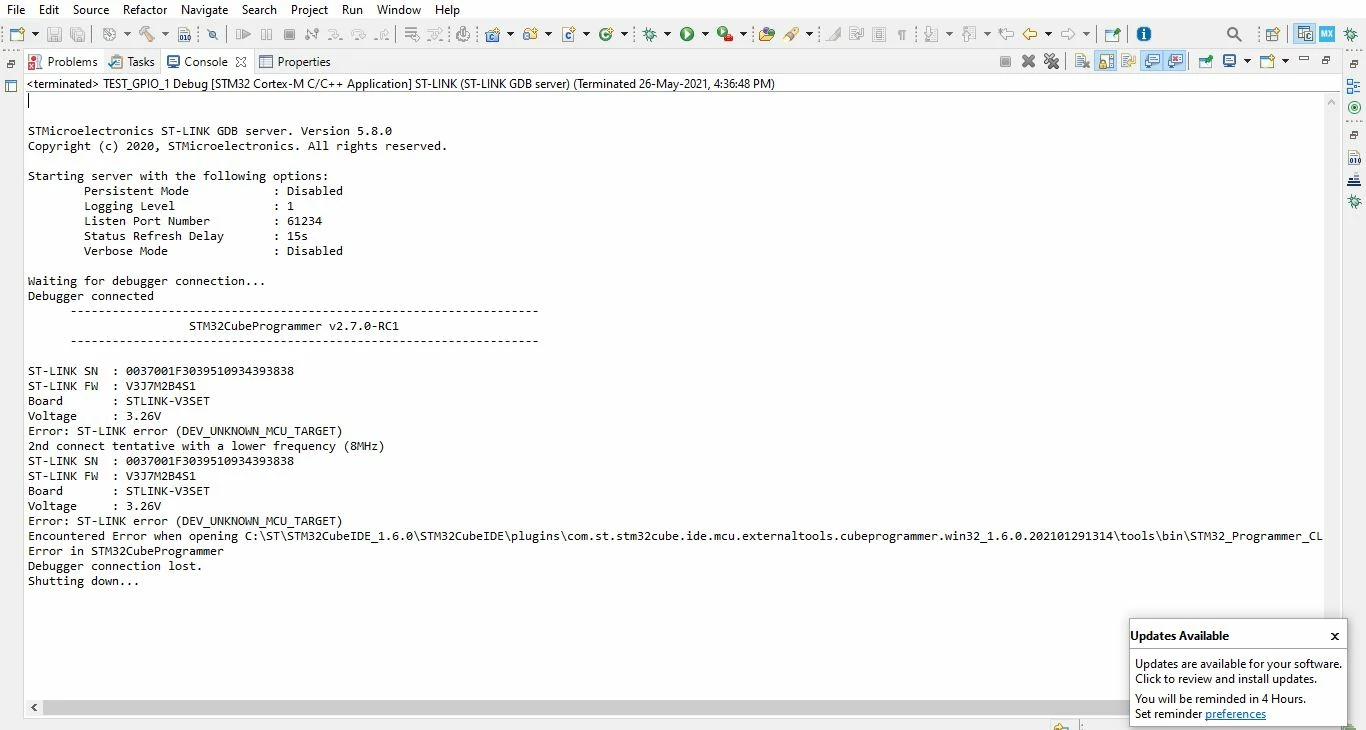
Task: Click the blue Information Center icon
Action: [1144, 34]
